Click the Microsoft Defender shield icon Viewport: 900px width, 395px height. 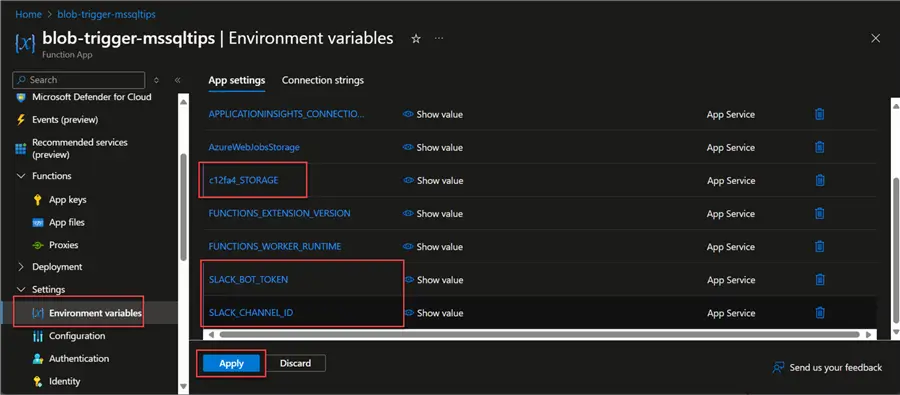[21, 98]
